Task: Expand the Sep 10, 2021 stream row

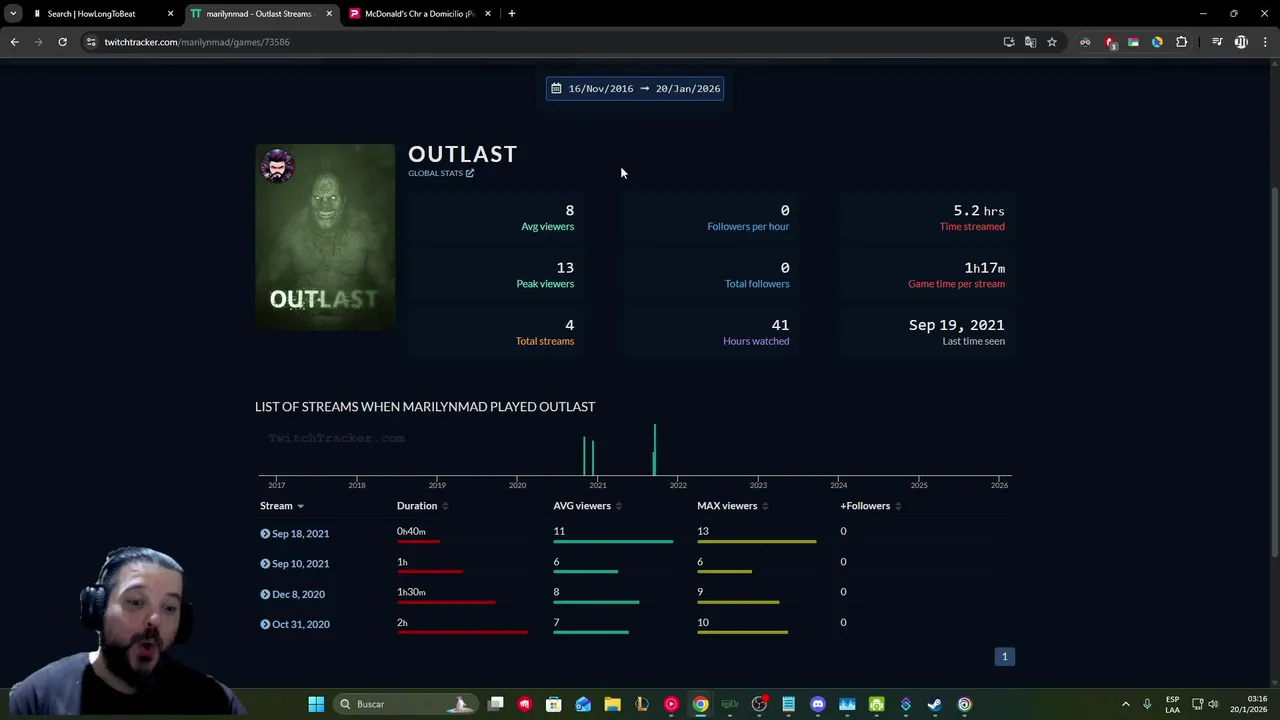Action: [x=265, y=564]
